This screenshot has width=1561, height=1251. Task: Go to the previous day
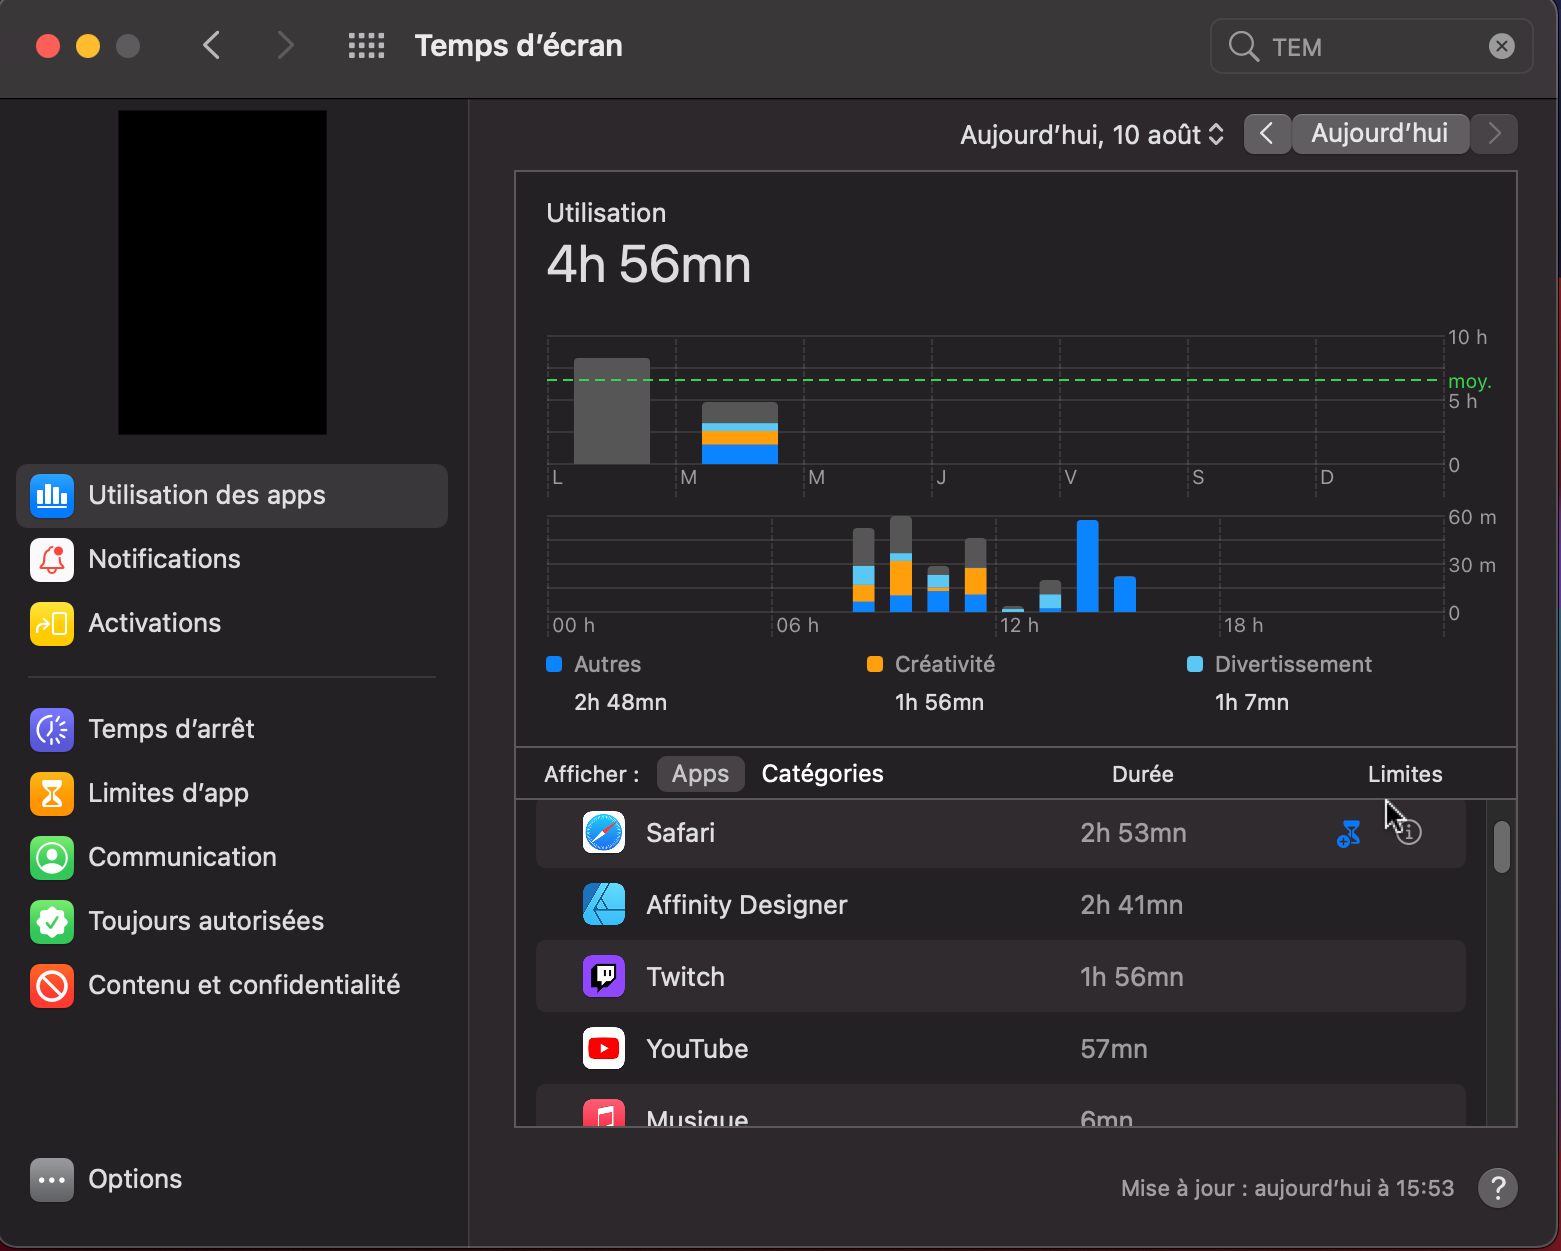pos(1267,134)
